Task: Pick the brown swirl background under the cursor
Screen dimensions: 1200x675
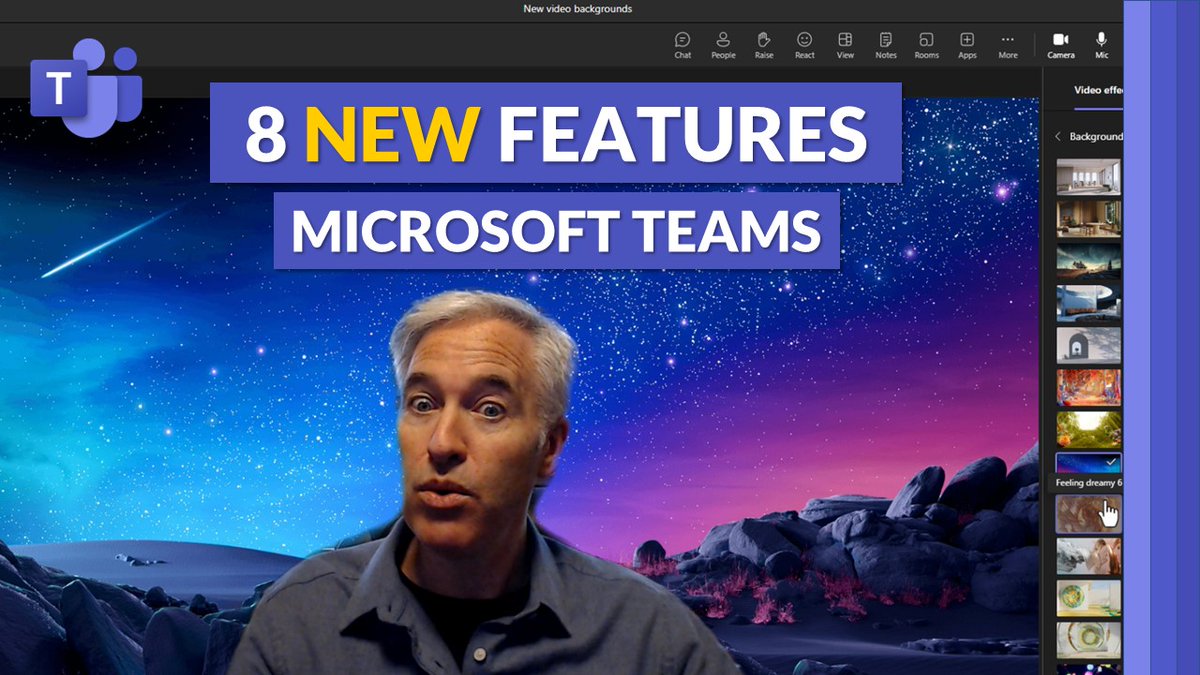Action: [1089, 514]
